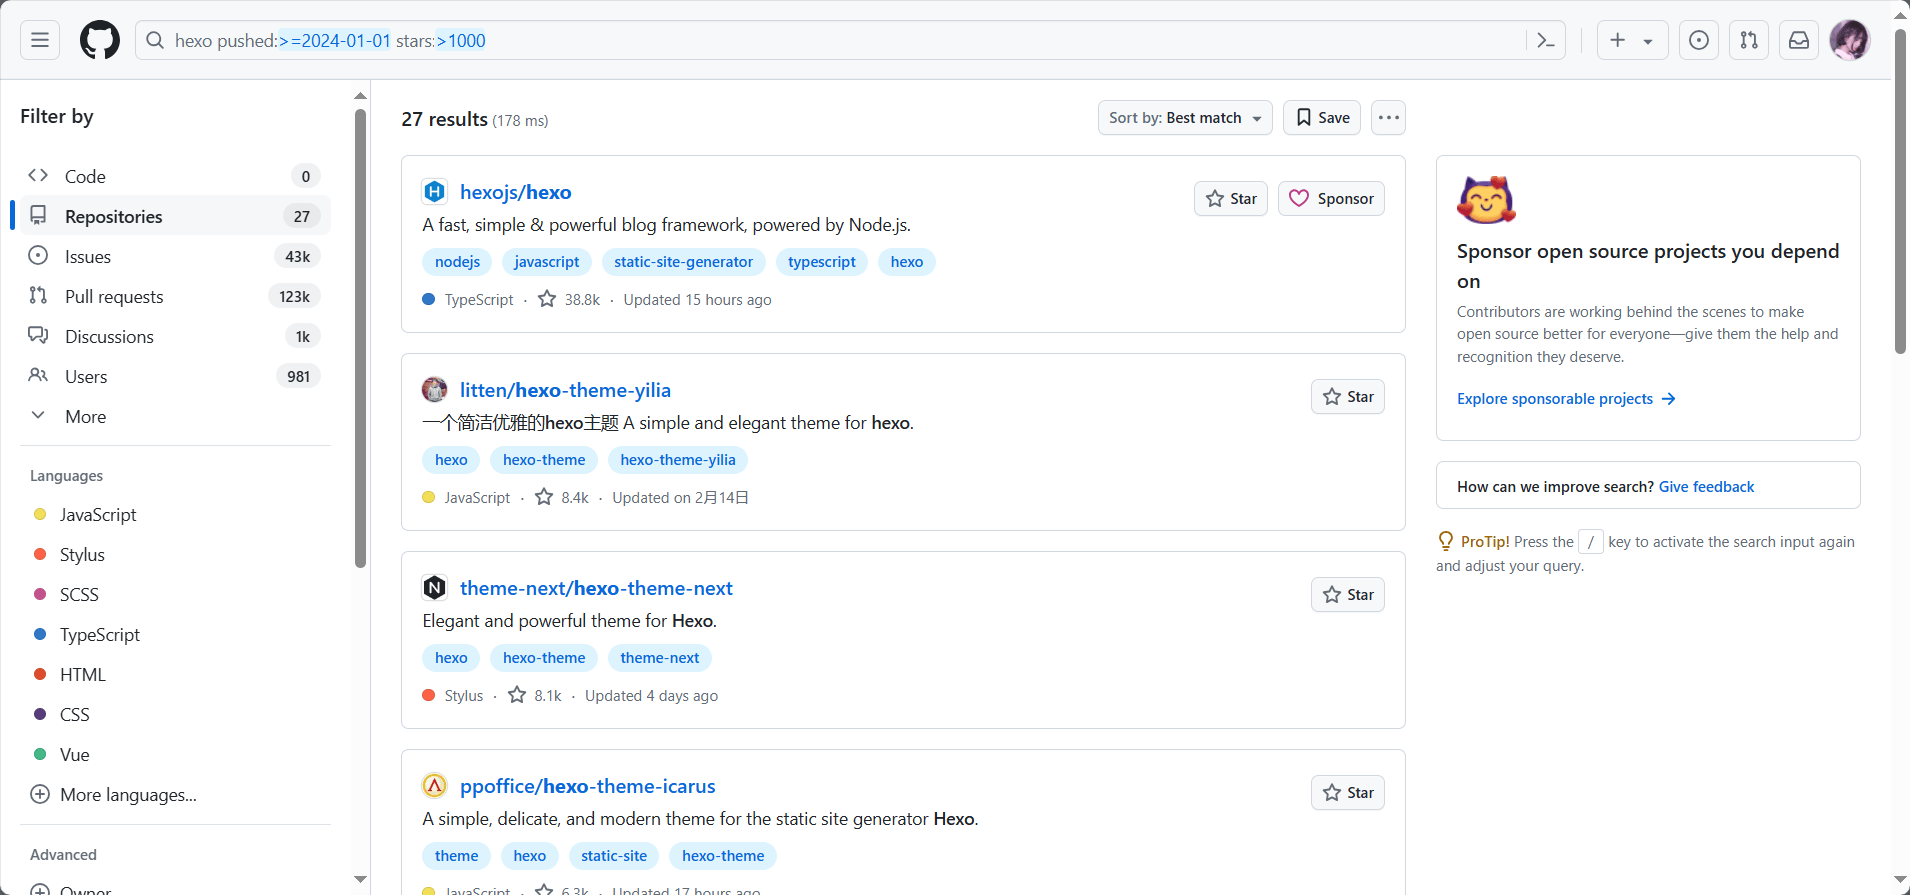Open the command palette icon
1910x895 pixels.
[1545, 40]
